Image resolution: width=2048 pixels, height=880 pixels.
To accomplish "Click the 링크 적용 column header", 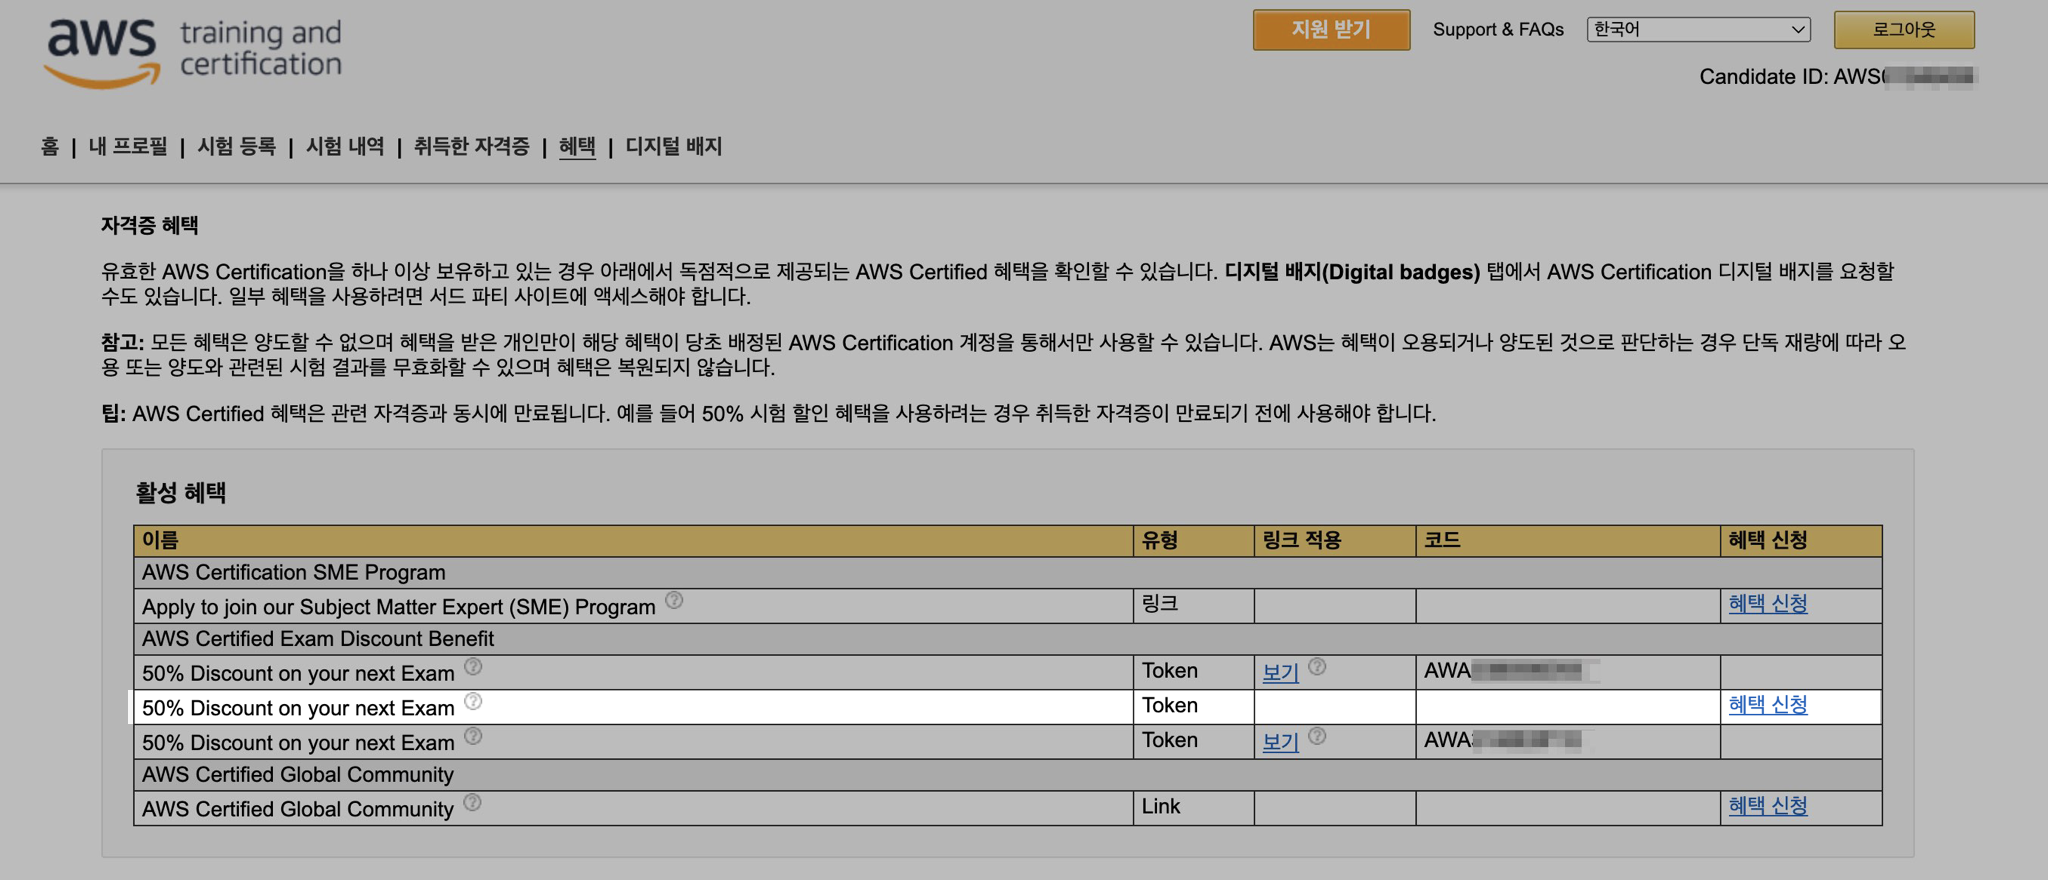I will pyautogui.click(x=1335, y=540).
